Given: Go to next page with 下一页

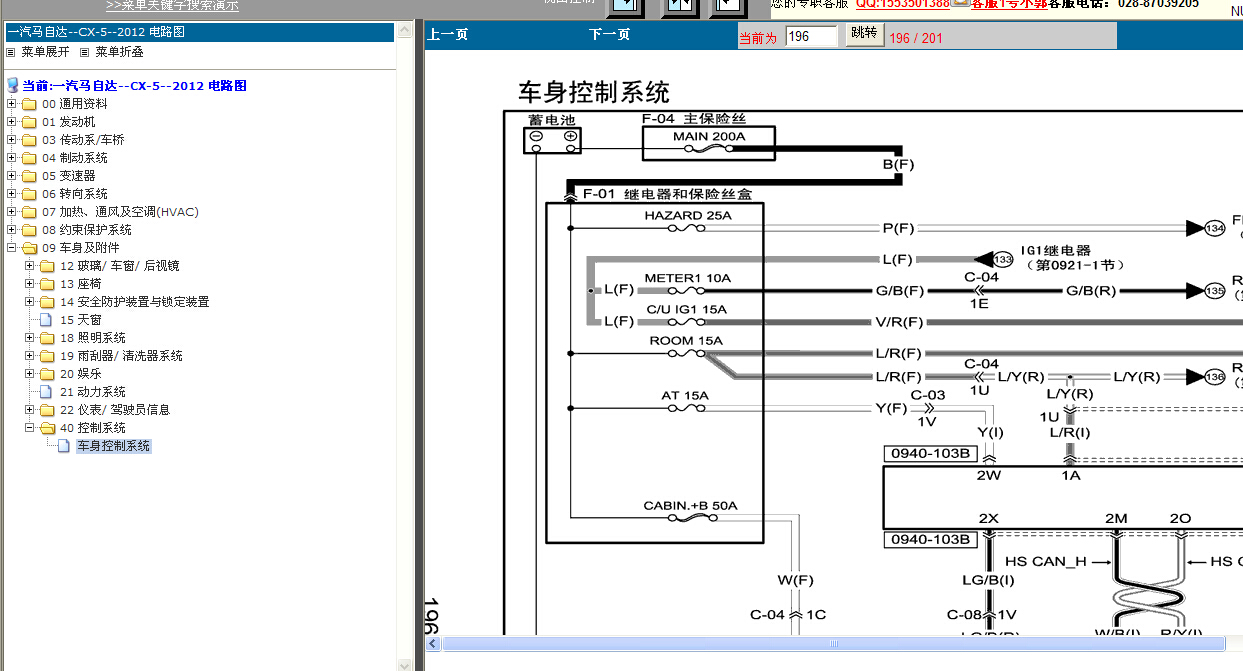Looking at the screenshot, I should [610, 35].
